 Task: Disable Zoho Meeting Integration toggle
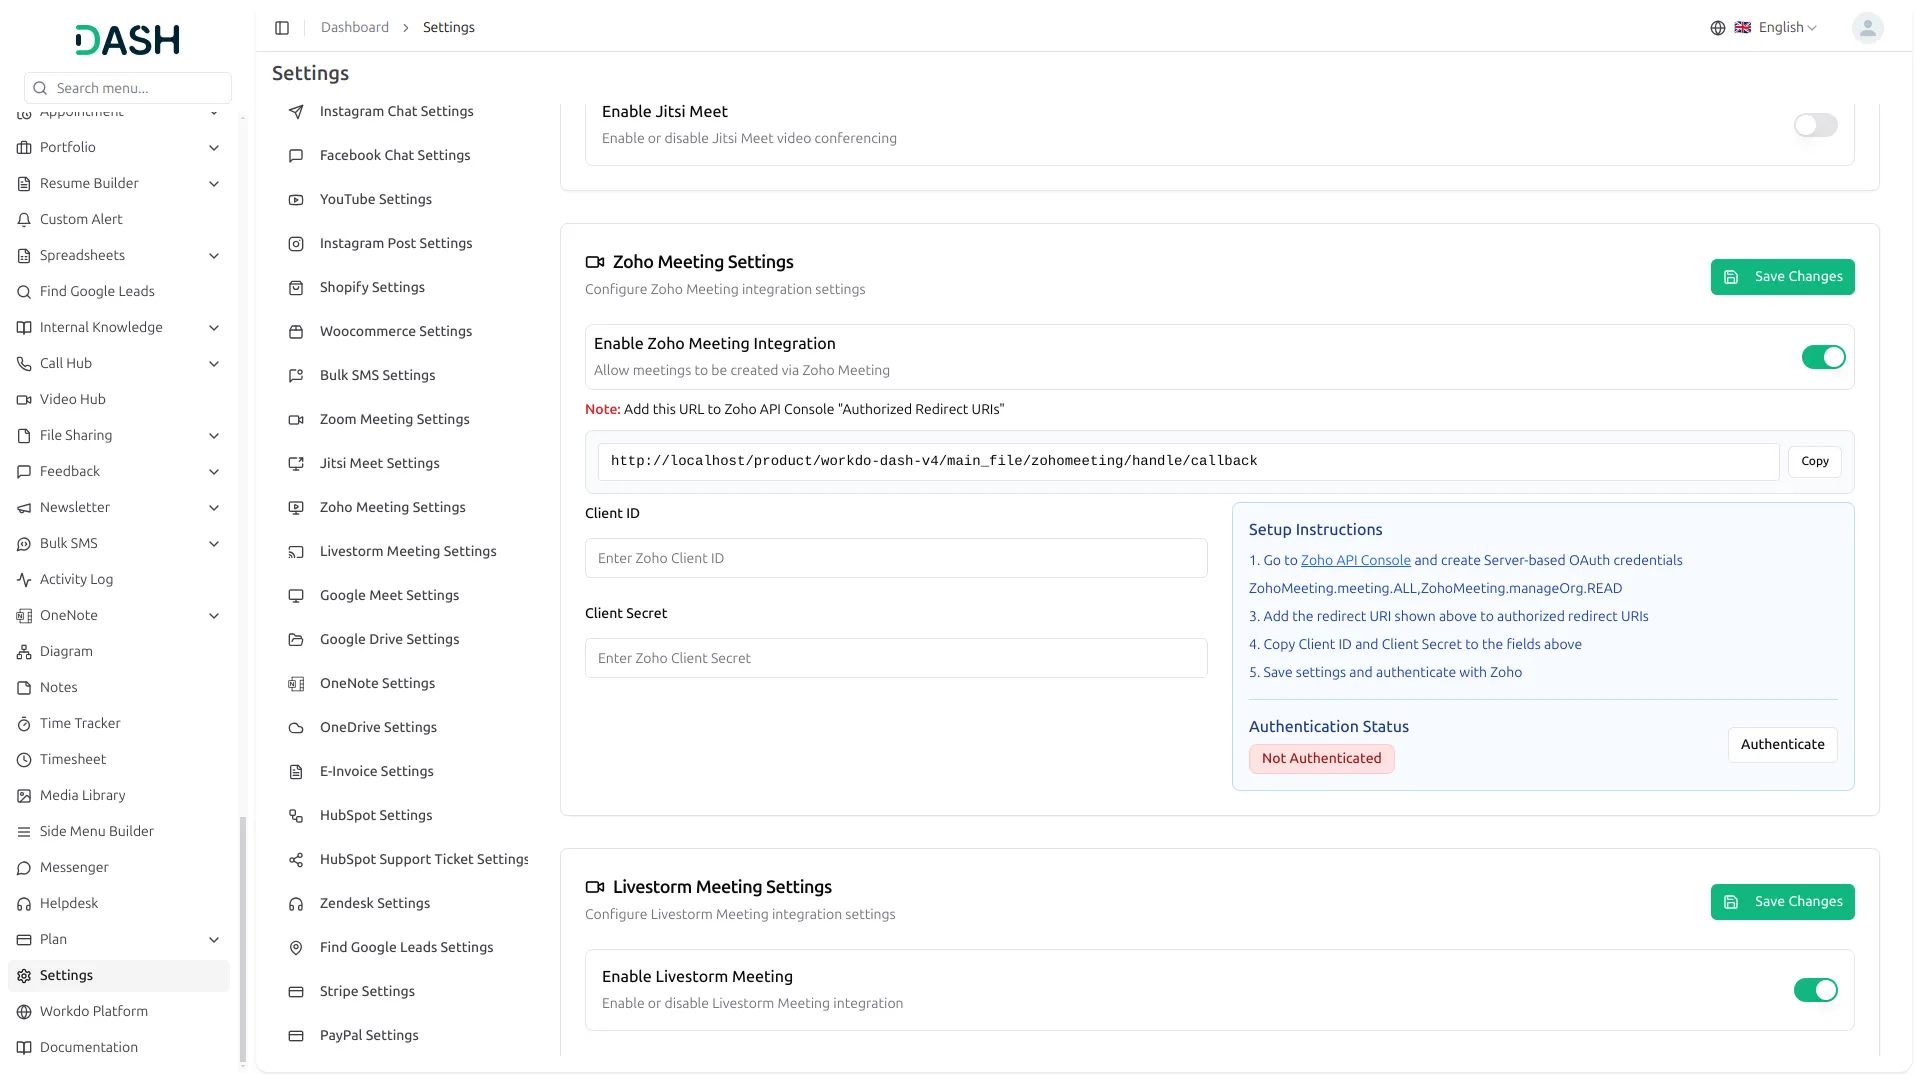coord(1823,357)
